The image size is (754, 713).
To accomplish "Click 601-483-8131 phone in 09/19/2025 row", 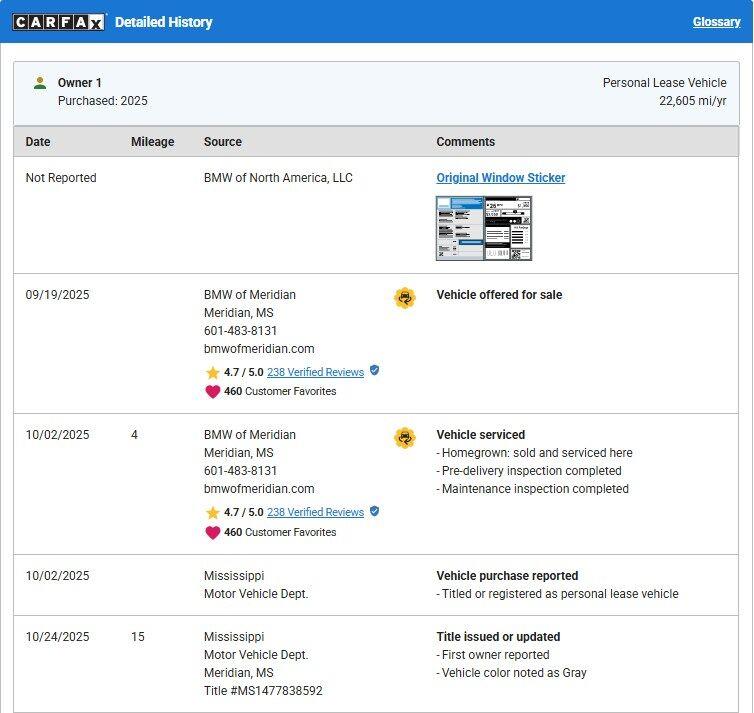I will click(x=240, y=331).
